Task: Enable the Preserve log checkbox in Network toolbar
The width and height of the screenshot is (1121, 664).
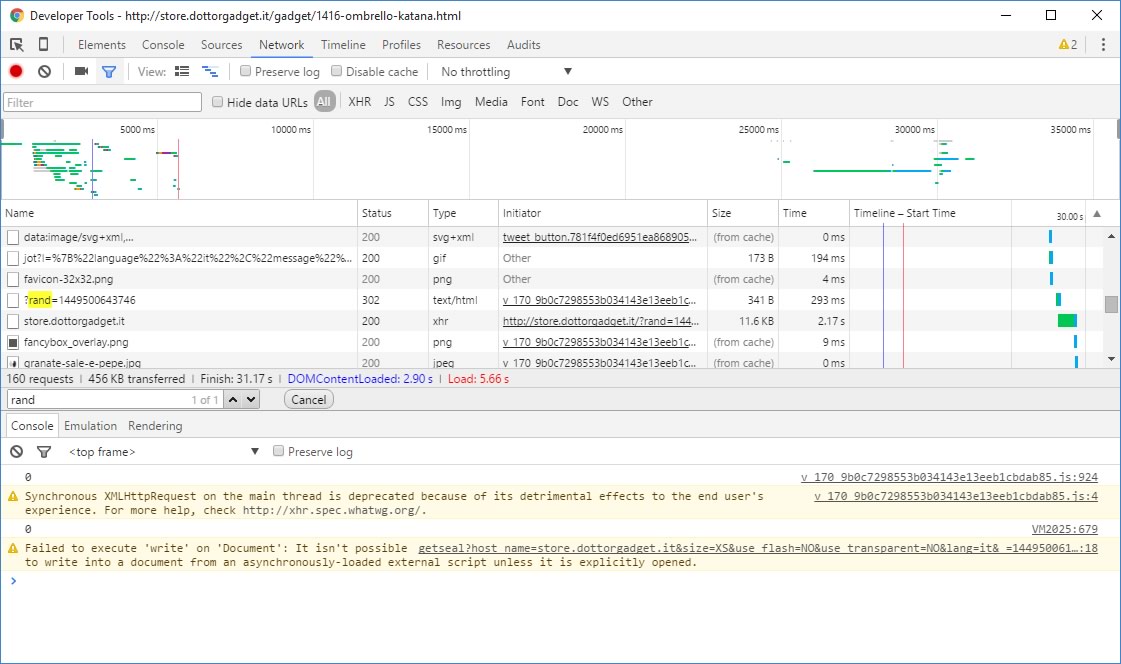Action: 245,71
